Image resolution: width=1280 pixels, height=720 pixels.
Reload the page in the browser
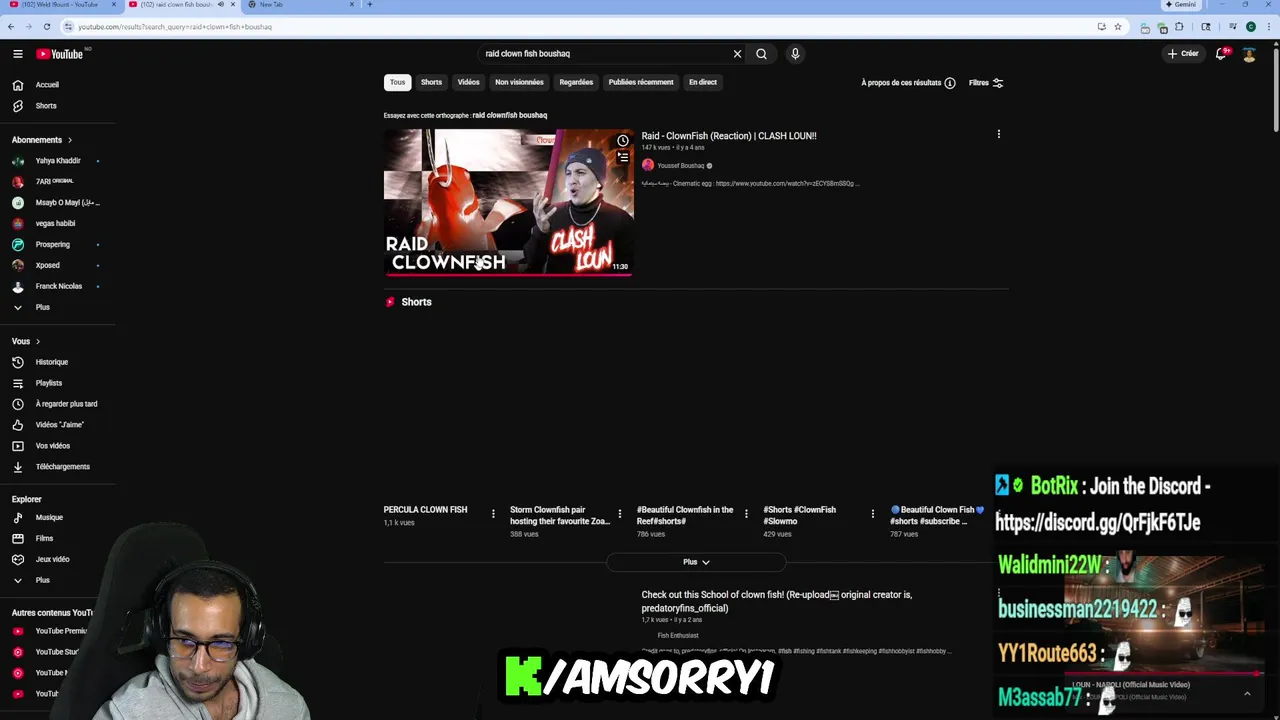pos(46,27)
